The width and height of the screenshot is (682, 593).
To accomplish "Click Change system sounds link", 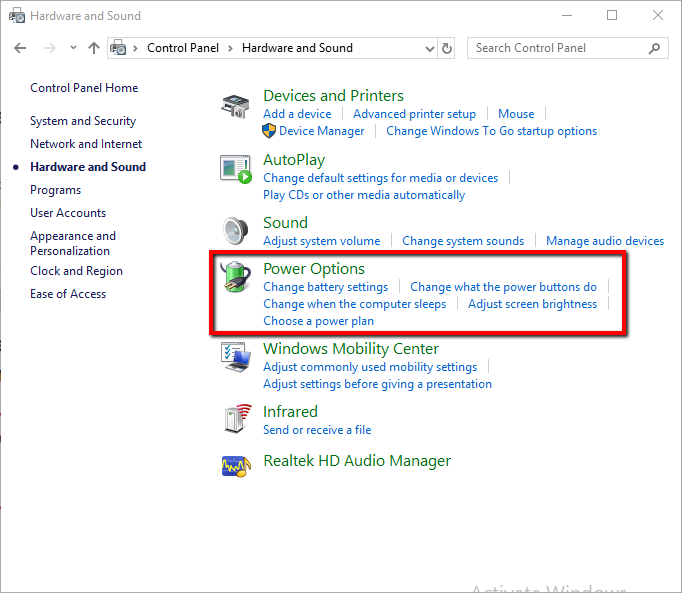I will pyautogui.click(x=463, y=241).
